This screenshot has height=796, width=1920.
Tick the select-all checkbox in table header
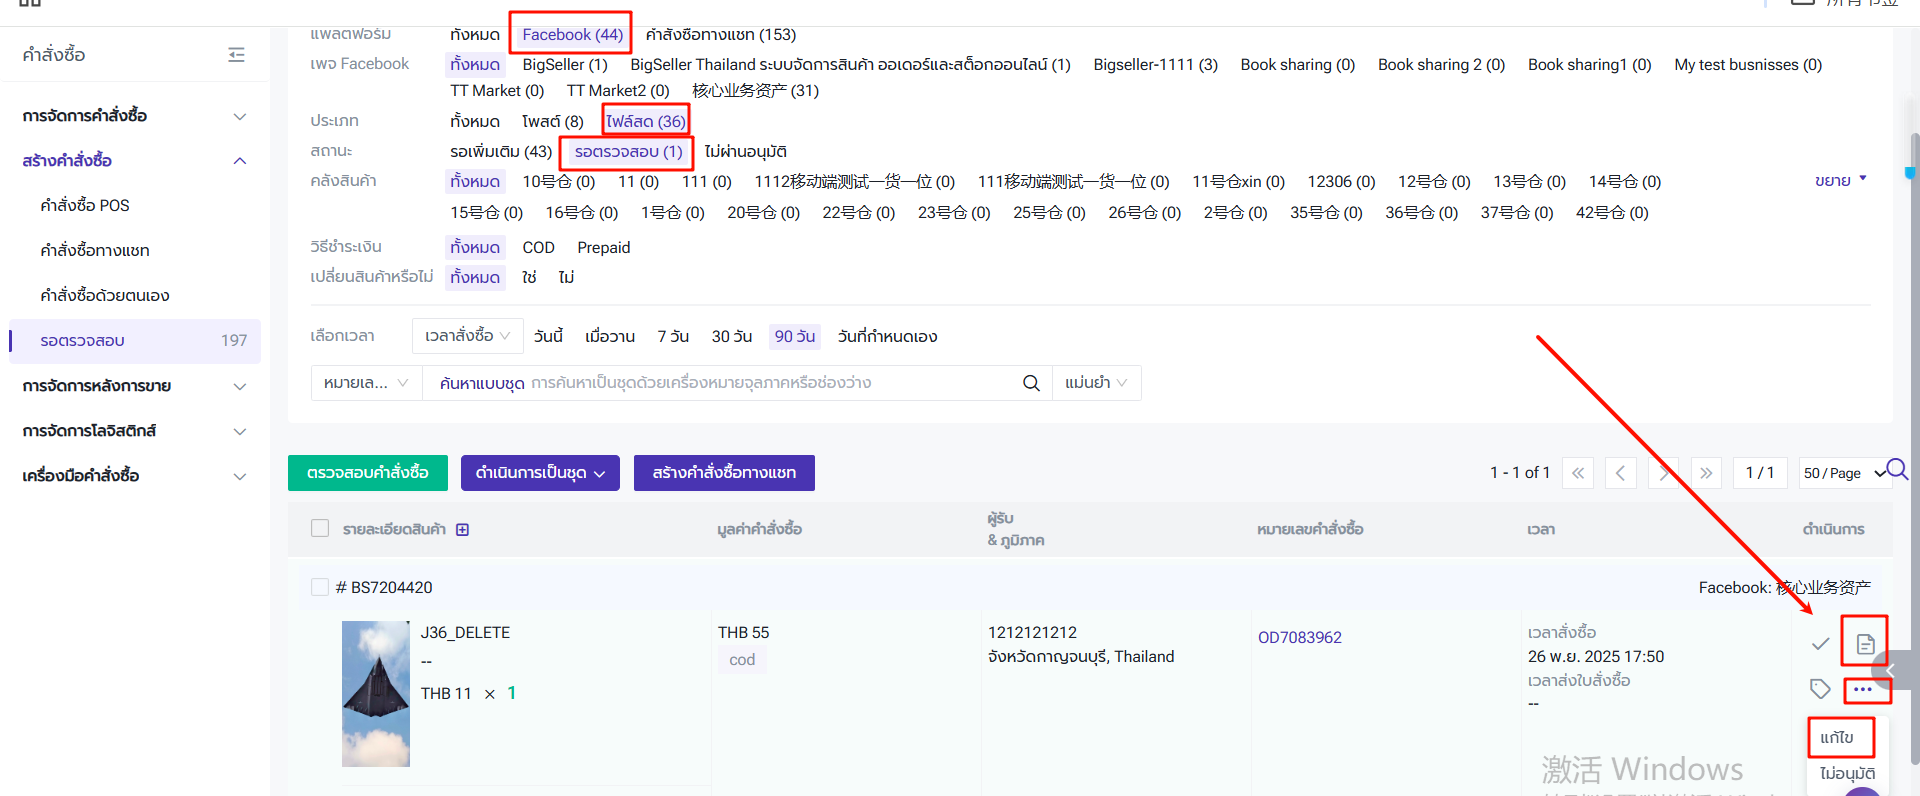(320, 528)
